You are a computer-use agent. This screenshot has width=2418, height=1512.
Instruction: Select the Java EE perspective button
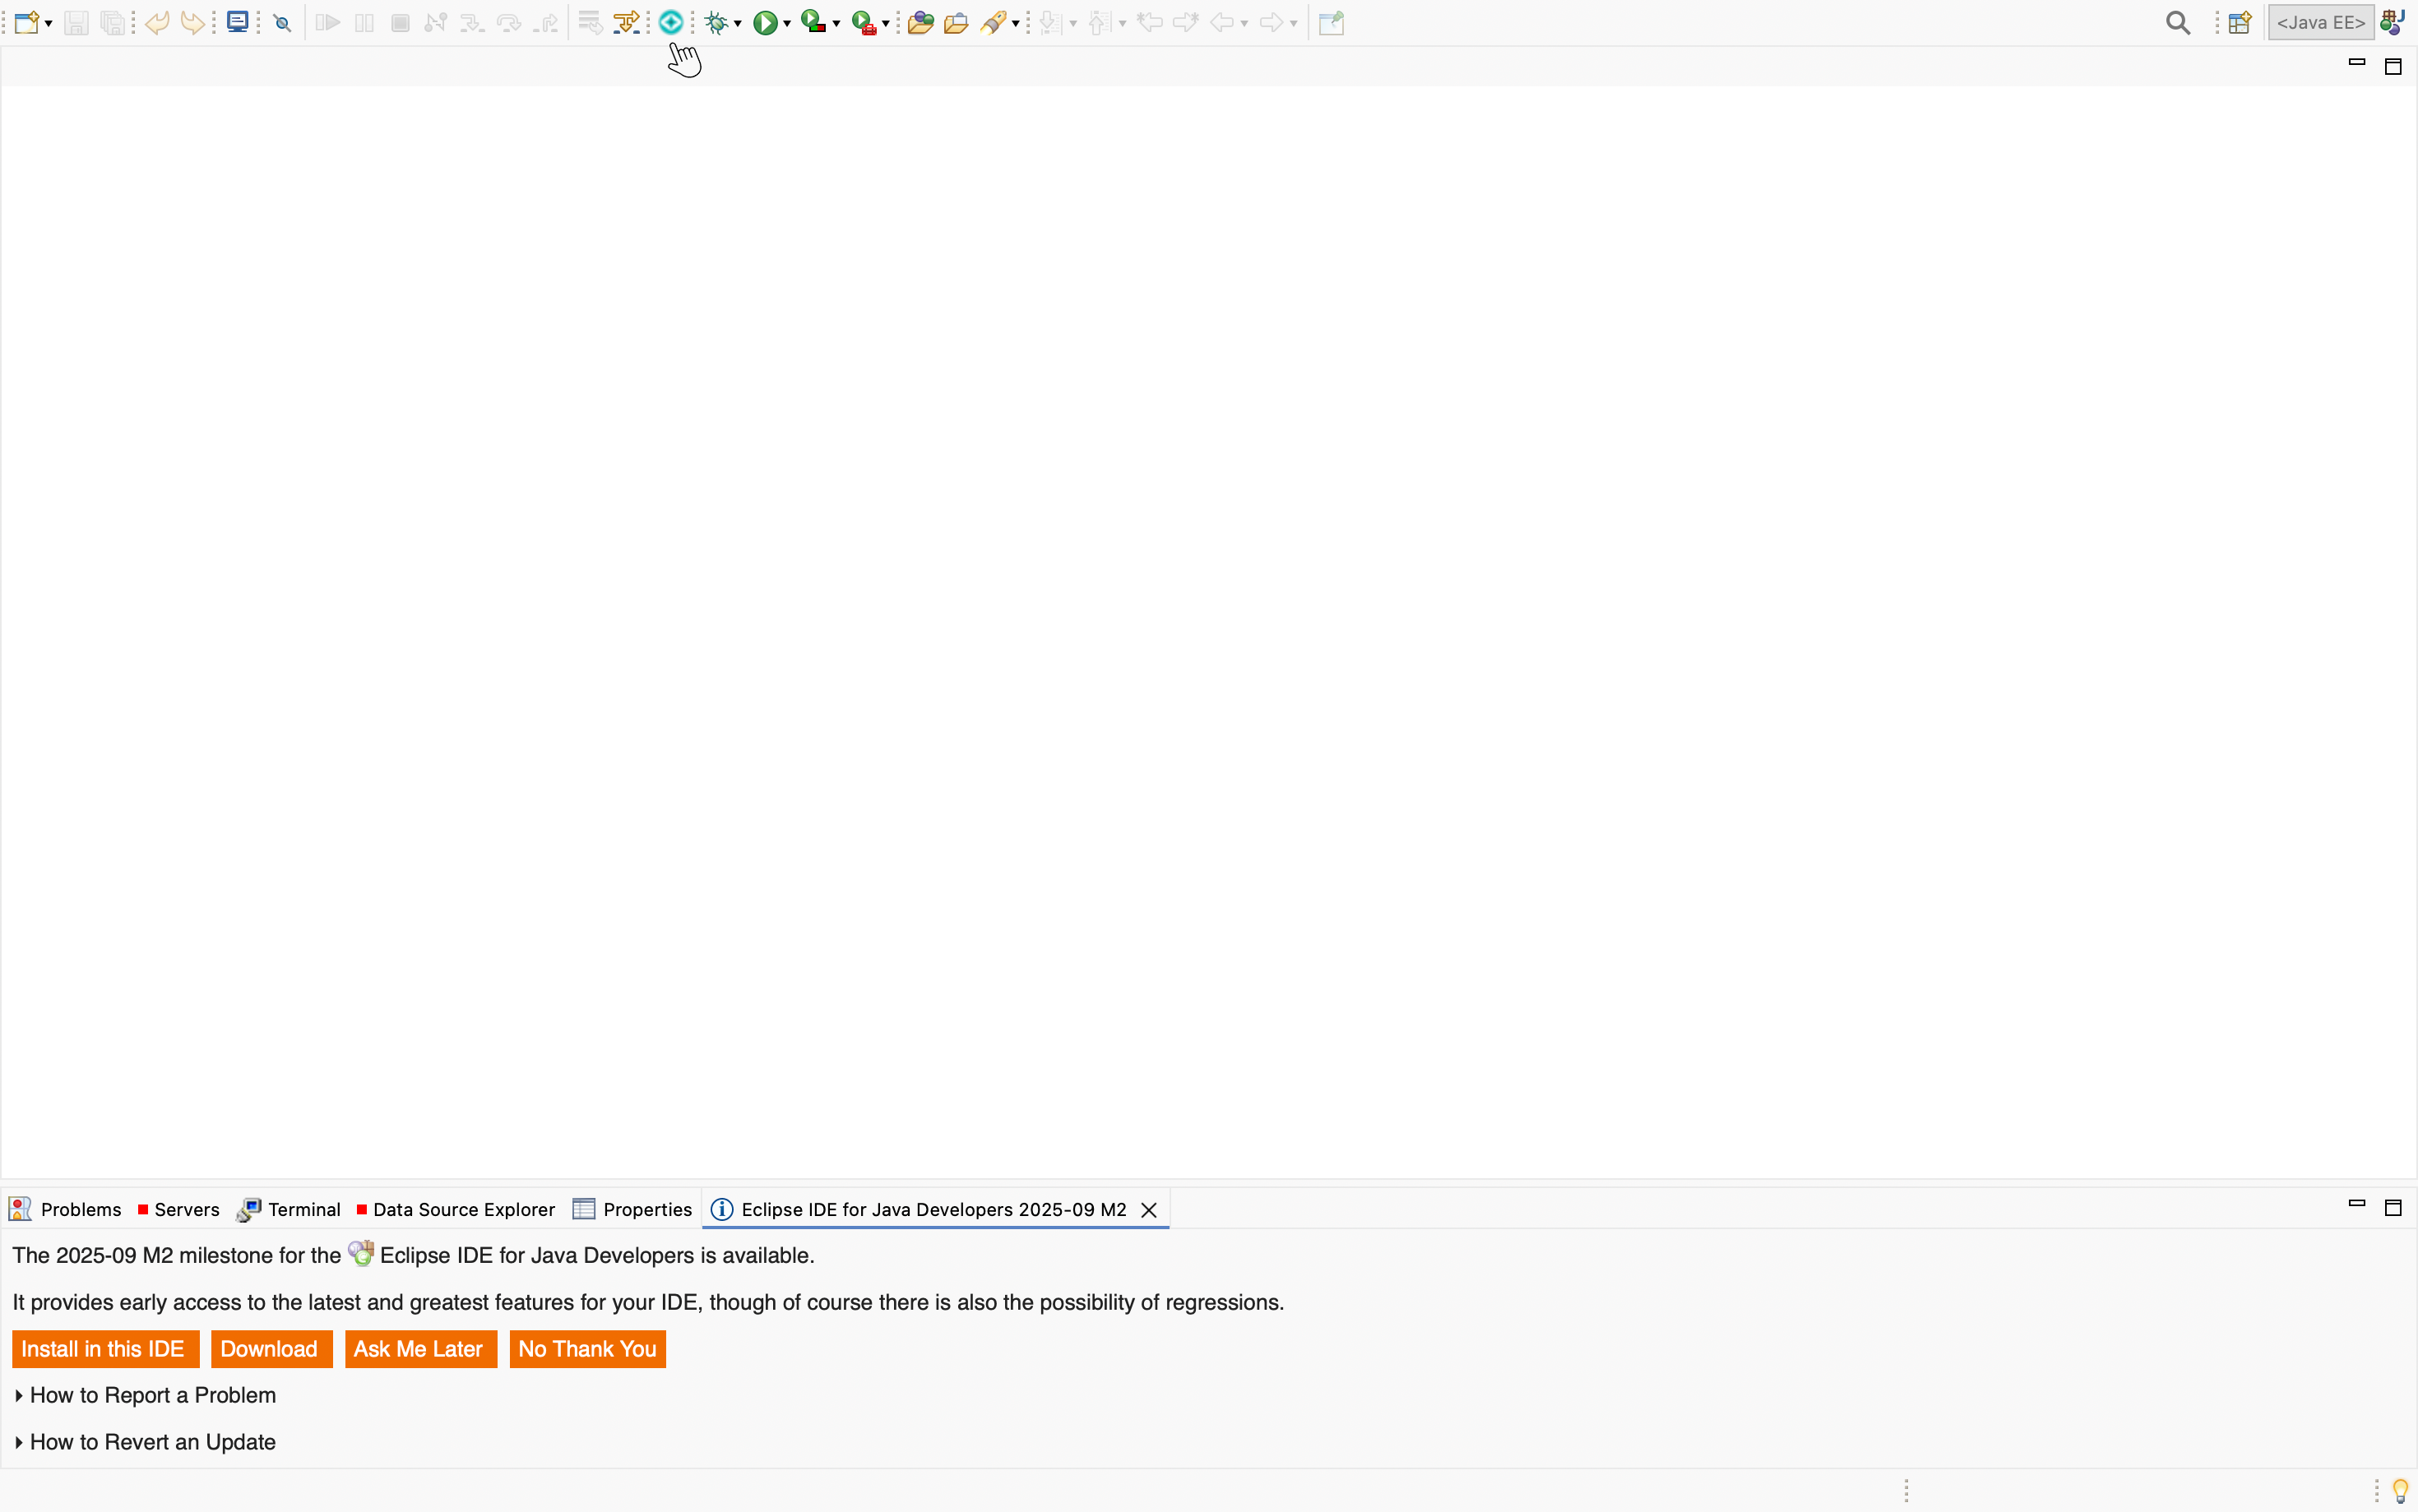pos(2320,22)
